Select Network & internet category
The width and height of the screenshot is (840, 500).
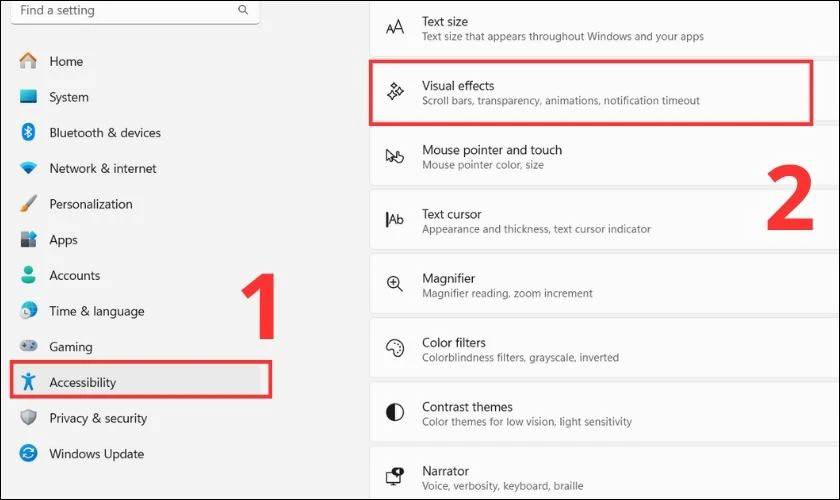135,168
